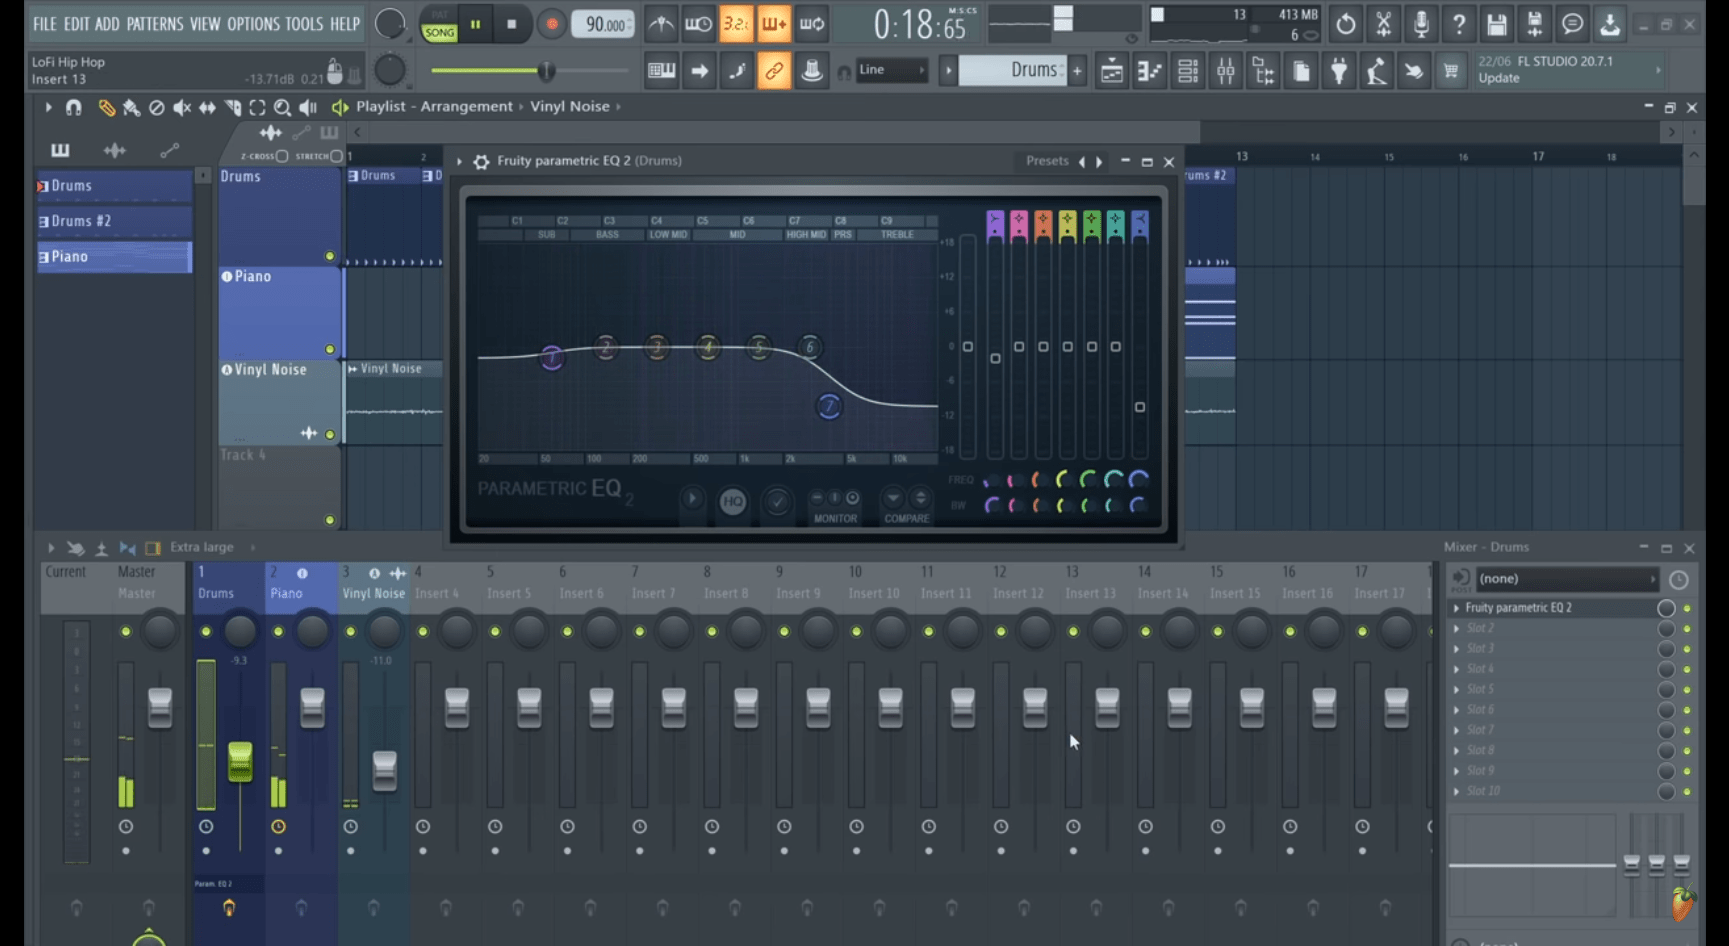
Task: Click the tempo field showing 90.000
Action: click(x=603, y=24)
